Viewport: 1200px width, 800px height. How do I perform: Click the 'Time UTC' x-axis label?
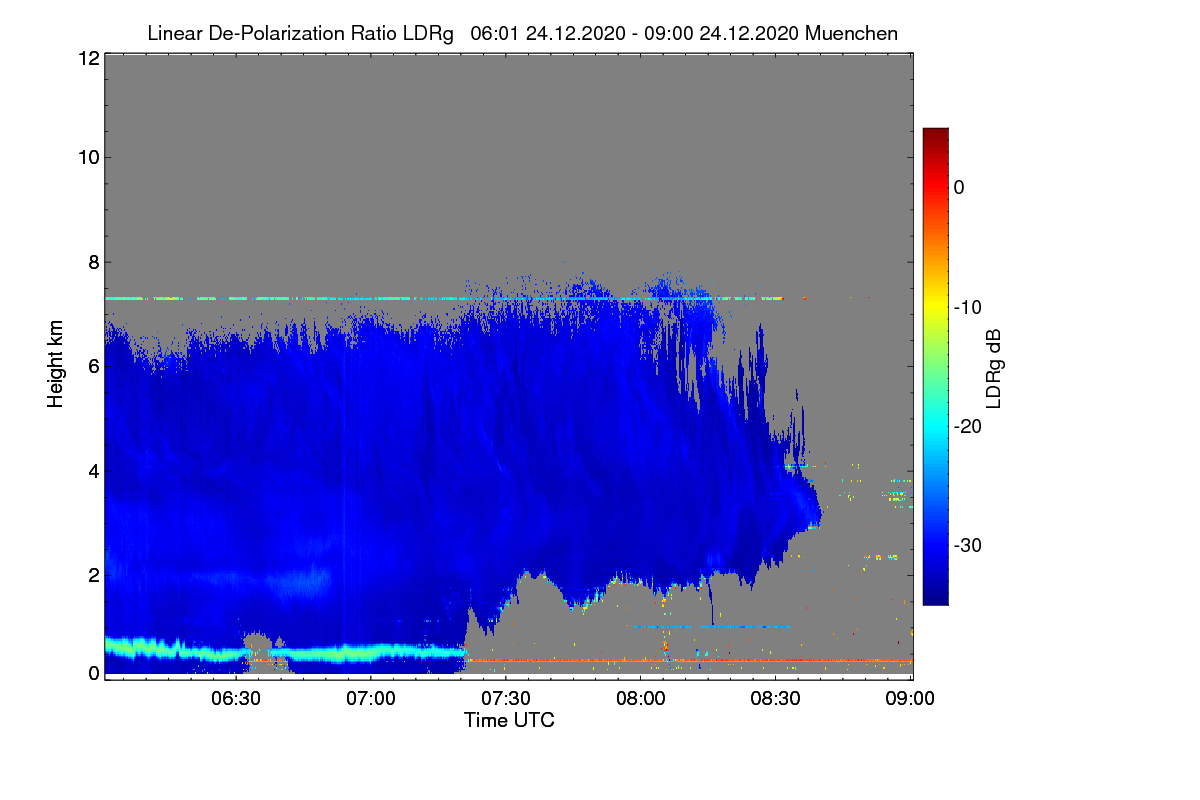pyautogui.click(x=509, y=719)
